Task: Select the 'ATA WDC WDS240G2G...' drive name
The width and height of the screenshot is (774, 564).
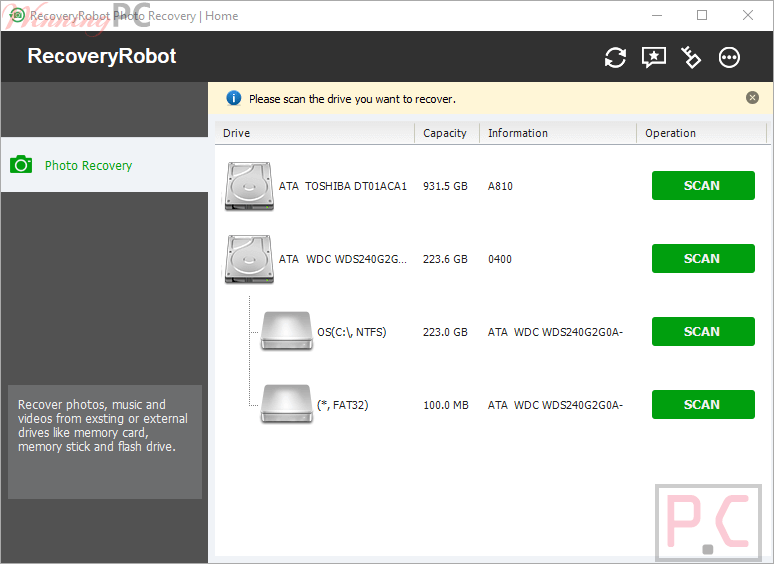Action: point(343,259)
